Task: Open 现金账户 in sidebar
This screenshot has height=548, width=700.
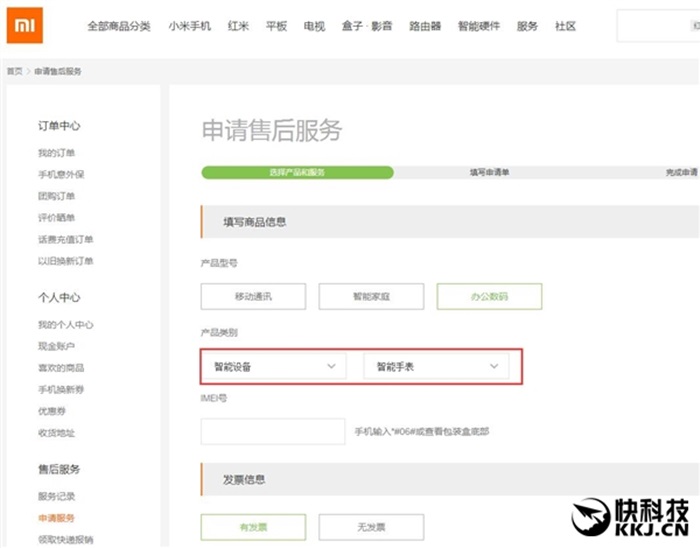Action: pos(56,346)
